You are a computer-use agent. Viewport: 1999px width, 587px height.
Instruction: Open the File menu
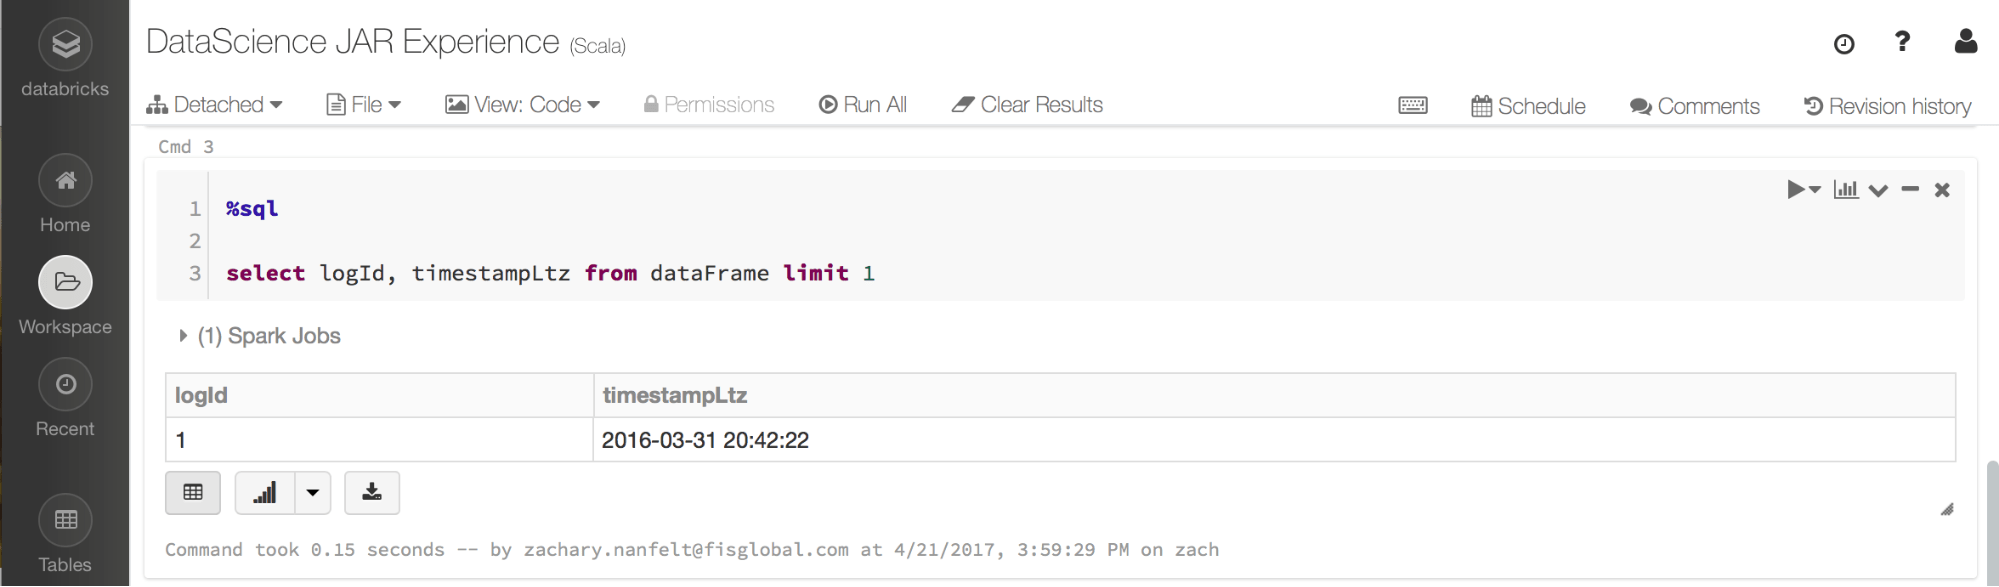pyautogui.click(x=364, y=105)
